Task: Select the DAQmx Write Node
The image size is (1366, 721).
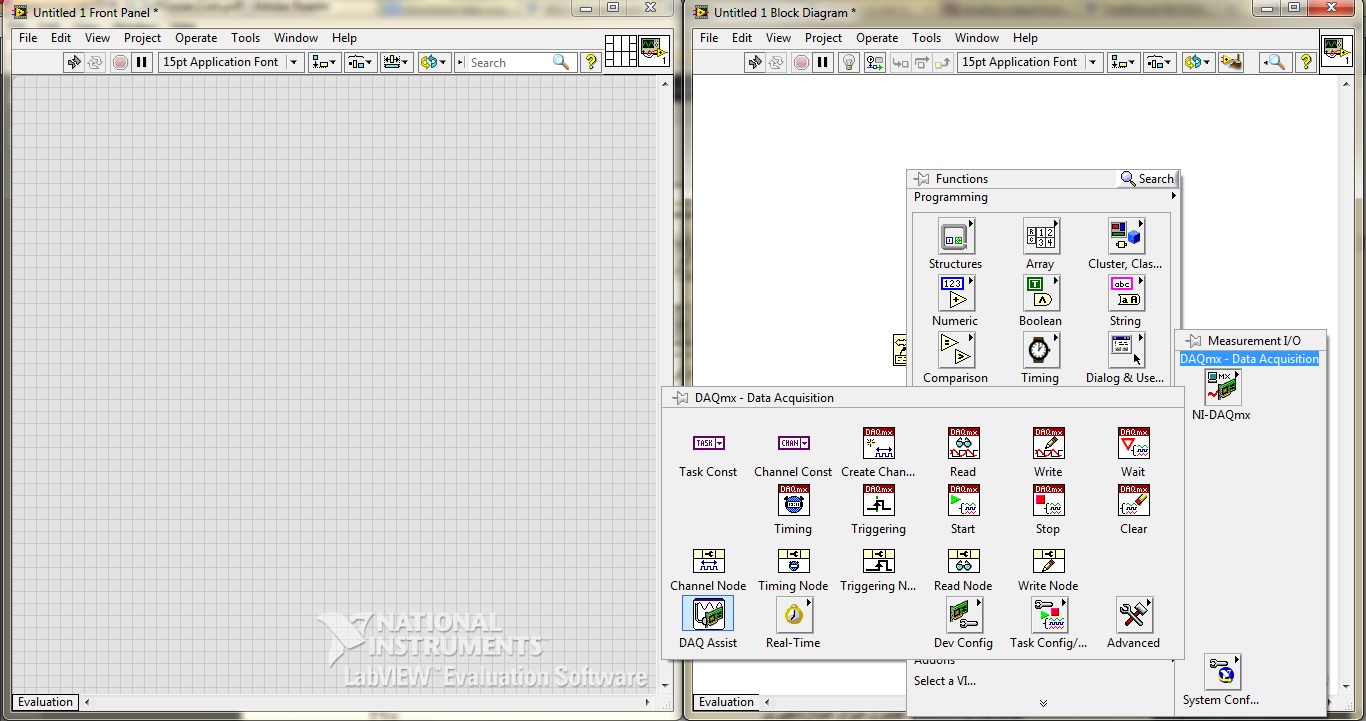Action: click(1049, 560)
